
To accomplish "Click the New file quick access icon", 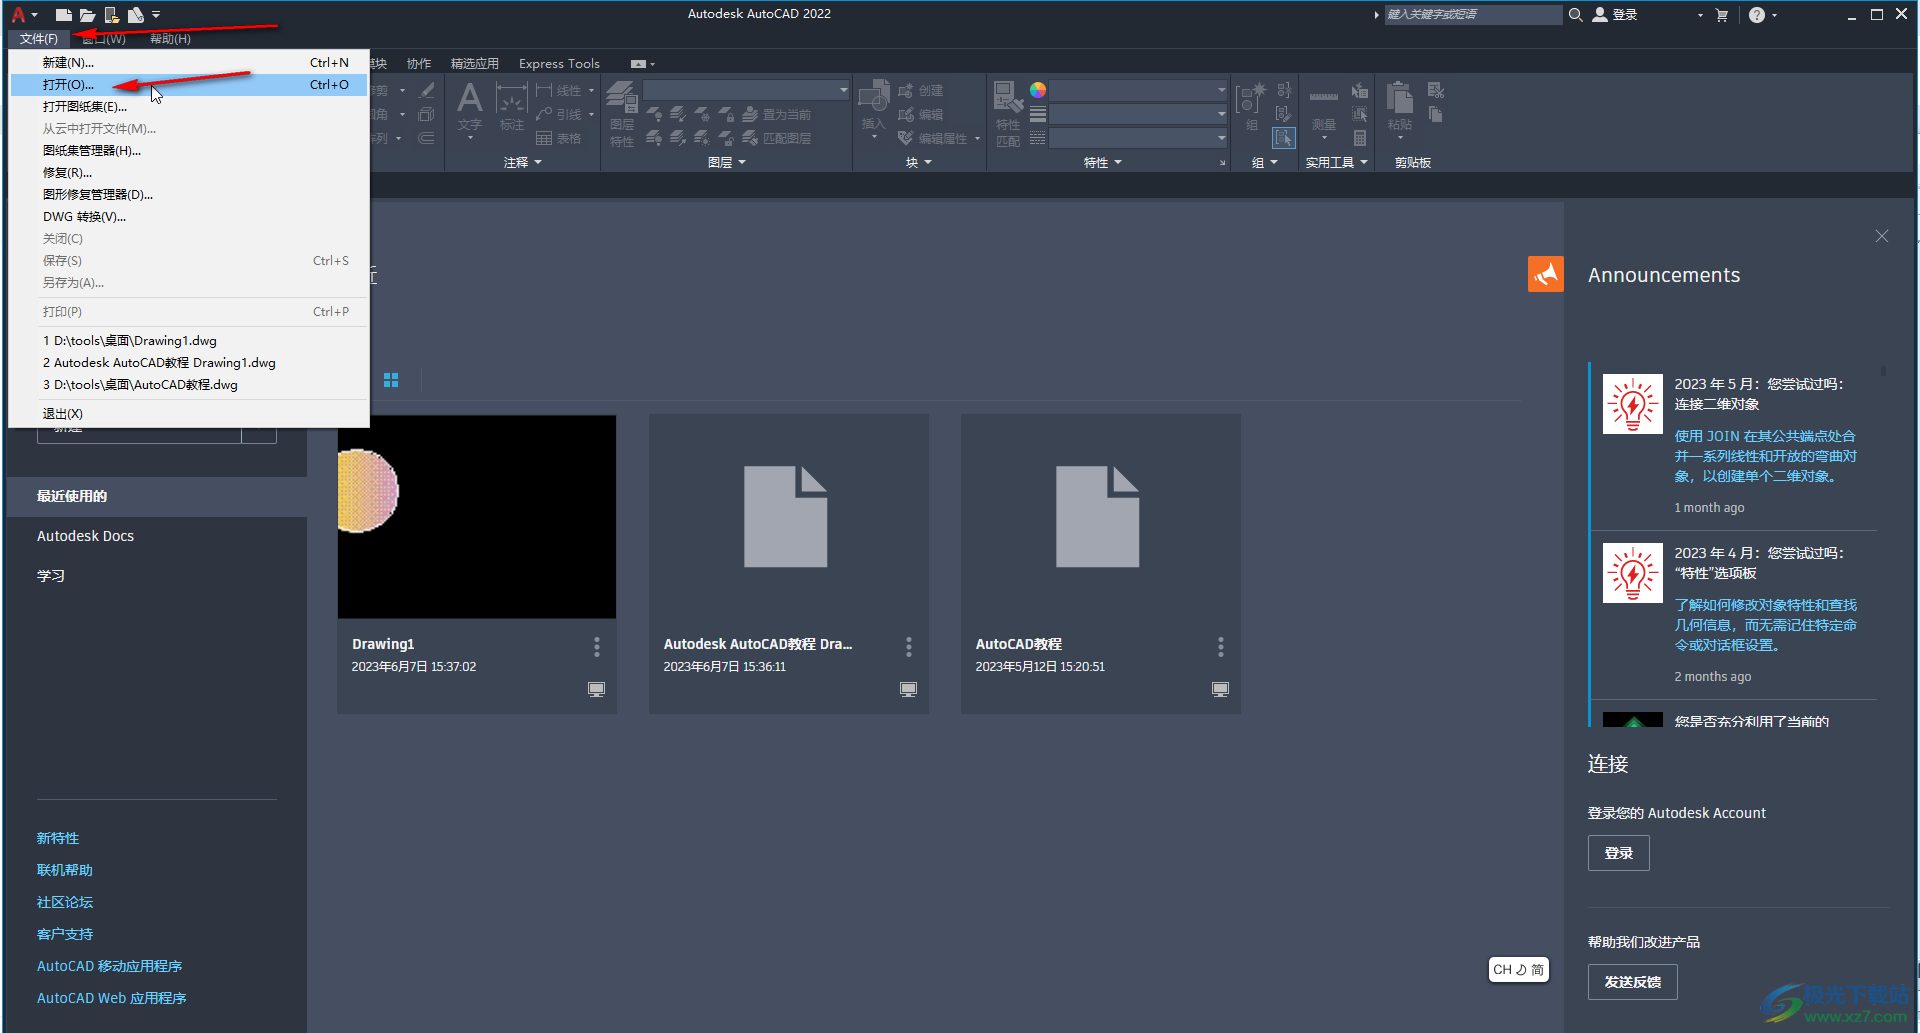I will [63, 15].
